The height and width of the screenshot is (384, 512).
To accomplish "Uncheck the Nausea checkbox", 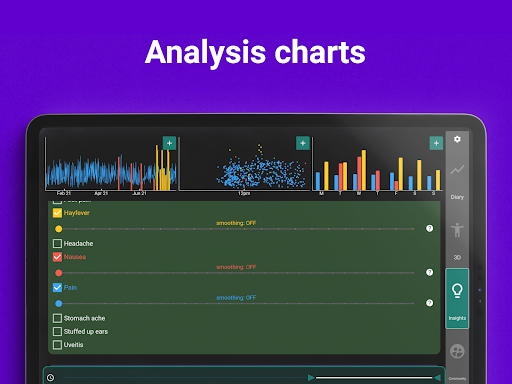I will tap(57, 257).
